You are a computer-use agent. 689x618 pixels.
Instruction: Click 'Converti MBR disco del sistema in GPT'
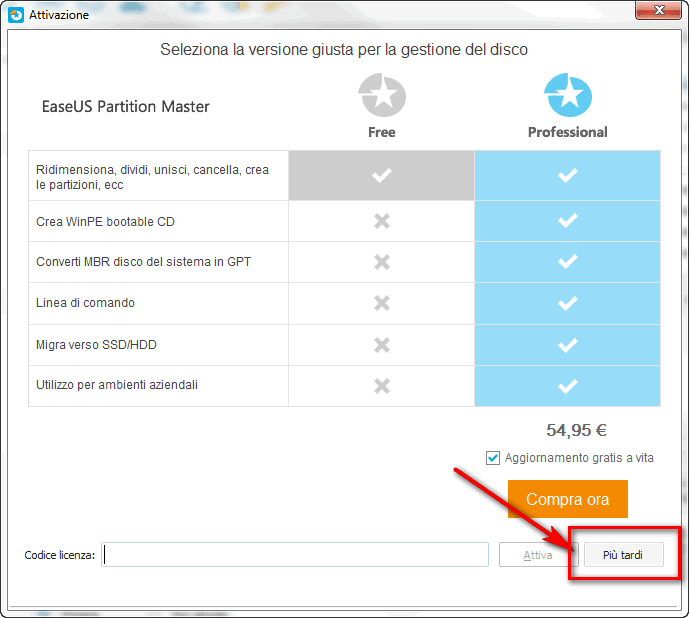click(x=143, y=262)
